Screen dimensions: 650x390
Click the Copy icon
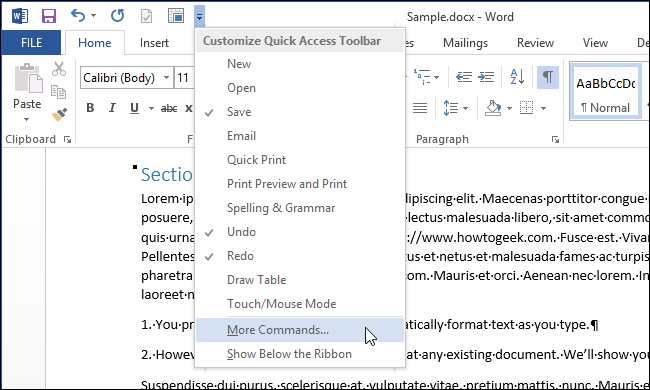pyautogui.click(x=58, y=92)
